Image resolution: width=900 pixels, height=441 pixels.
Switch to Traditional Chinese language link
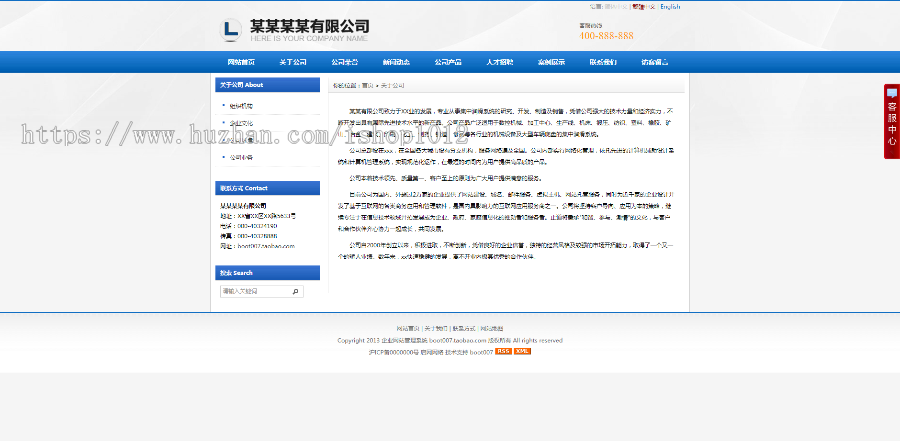(x=644, y=7)
